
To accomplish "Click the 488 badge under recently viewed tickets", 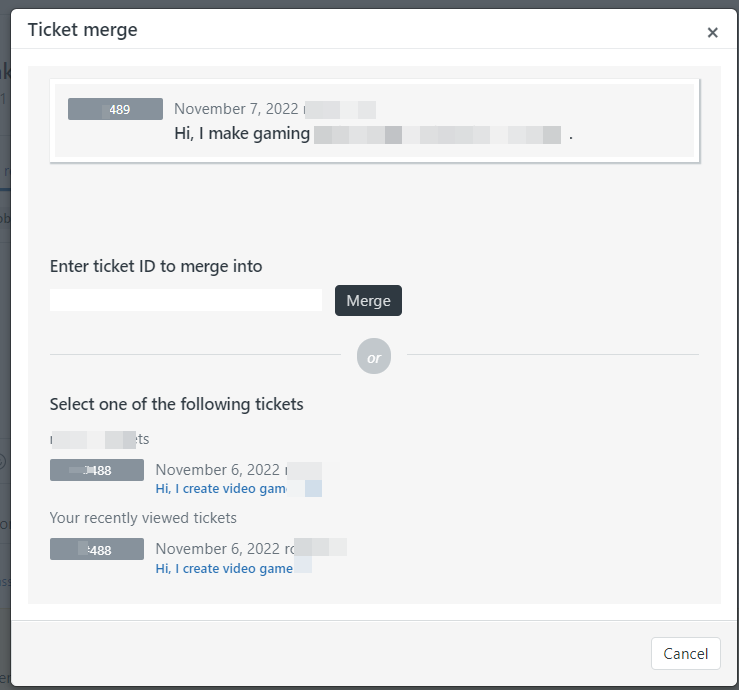I will tap(97, 549).
